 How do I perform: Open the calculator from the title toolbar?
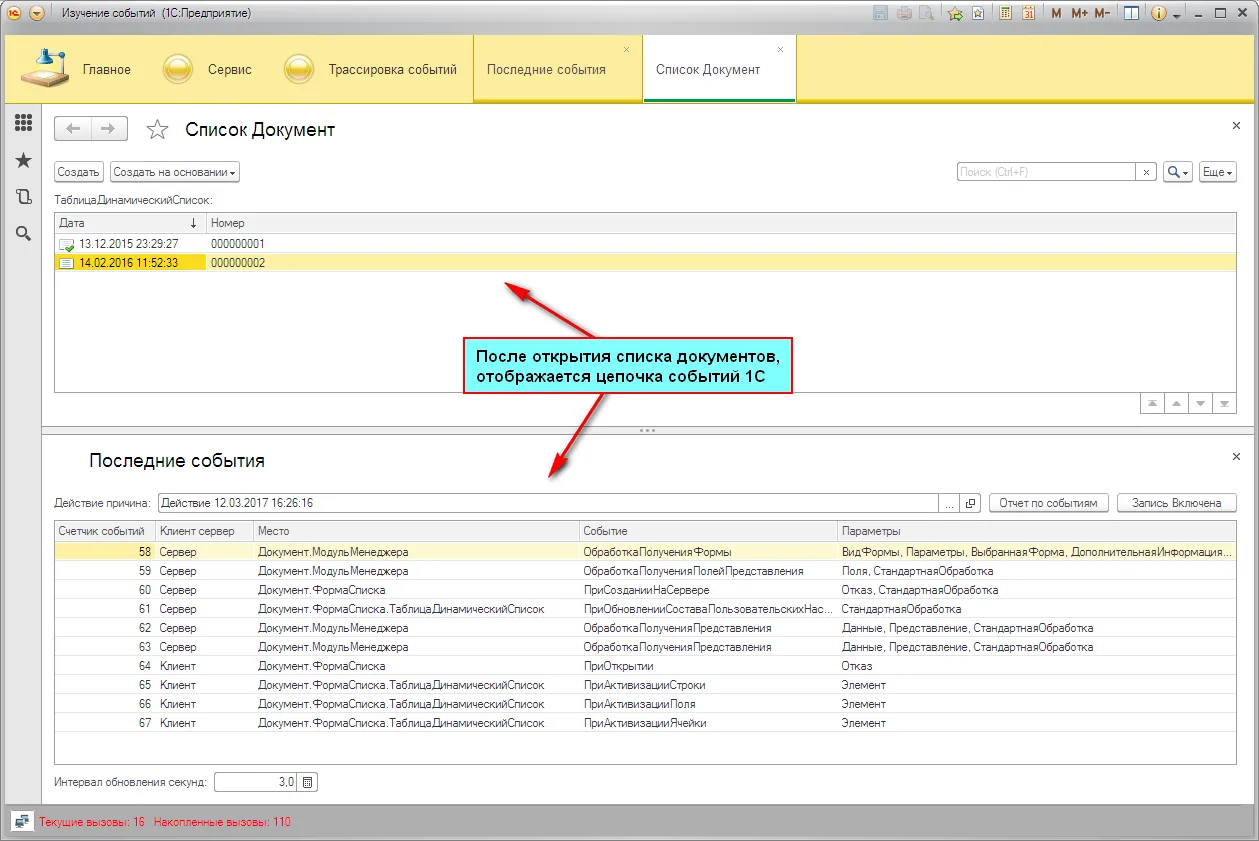tap(1004, 14)
